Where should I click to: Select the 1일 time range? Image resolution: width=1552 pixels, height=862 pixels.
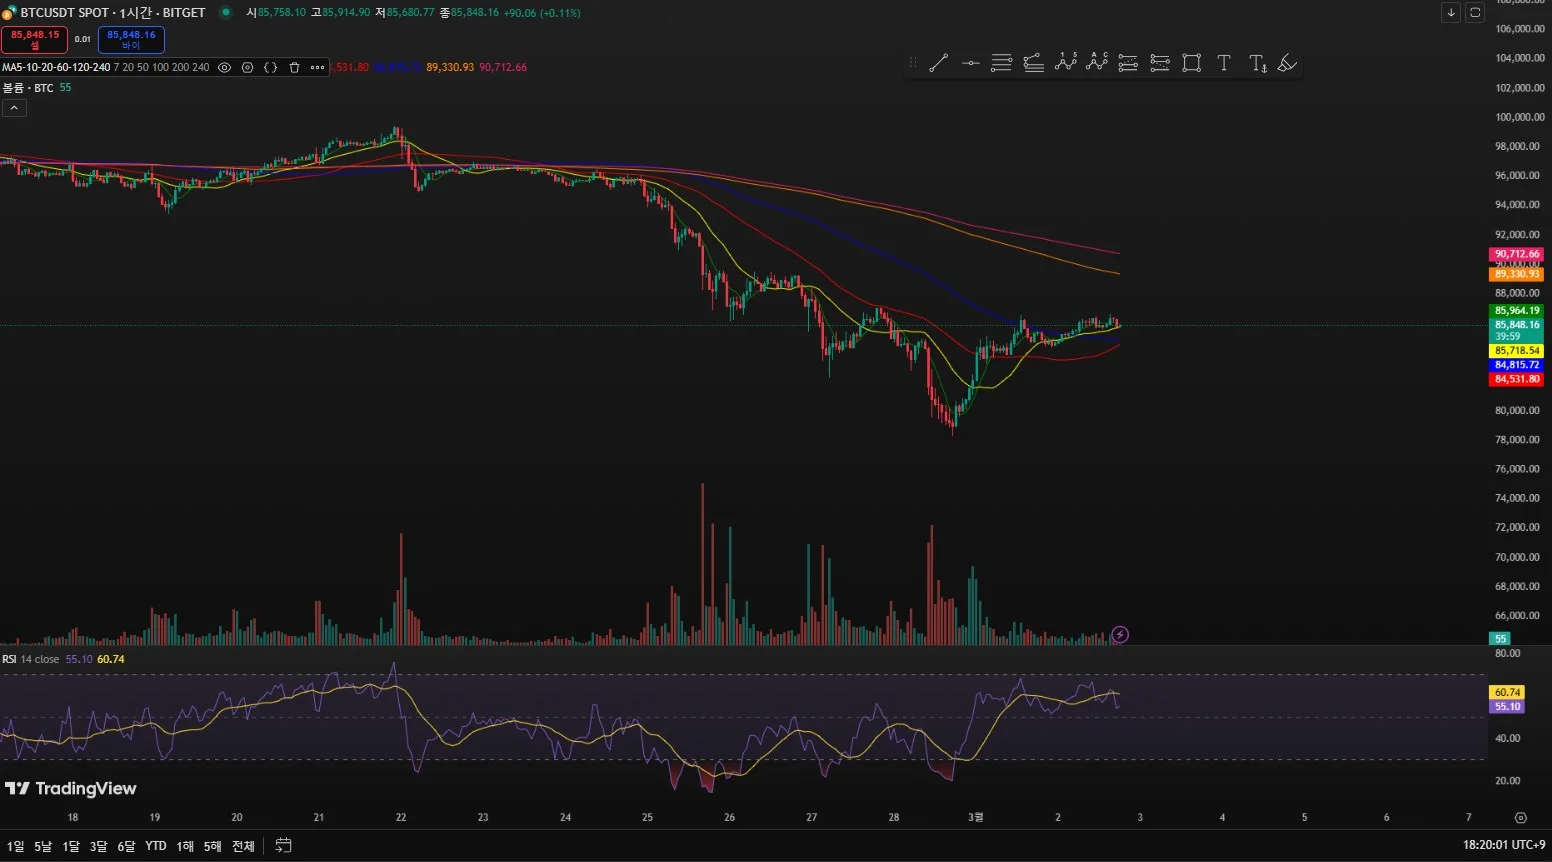click(x=16, y=846)
